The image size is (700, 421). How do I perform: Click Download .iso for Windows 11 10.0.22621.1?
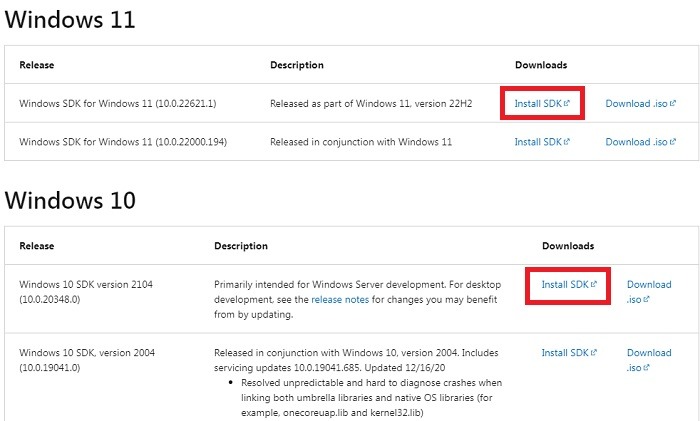click(x=641, y=104)
